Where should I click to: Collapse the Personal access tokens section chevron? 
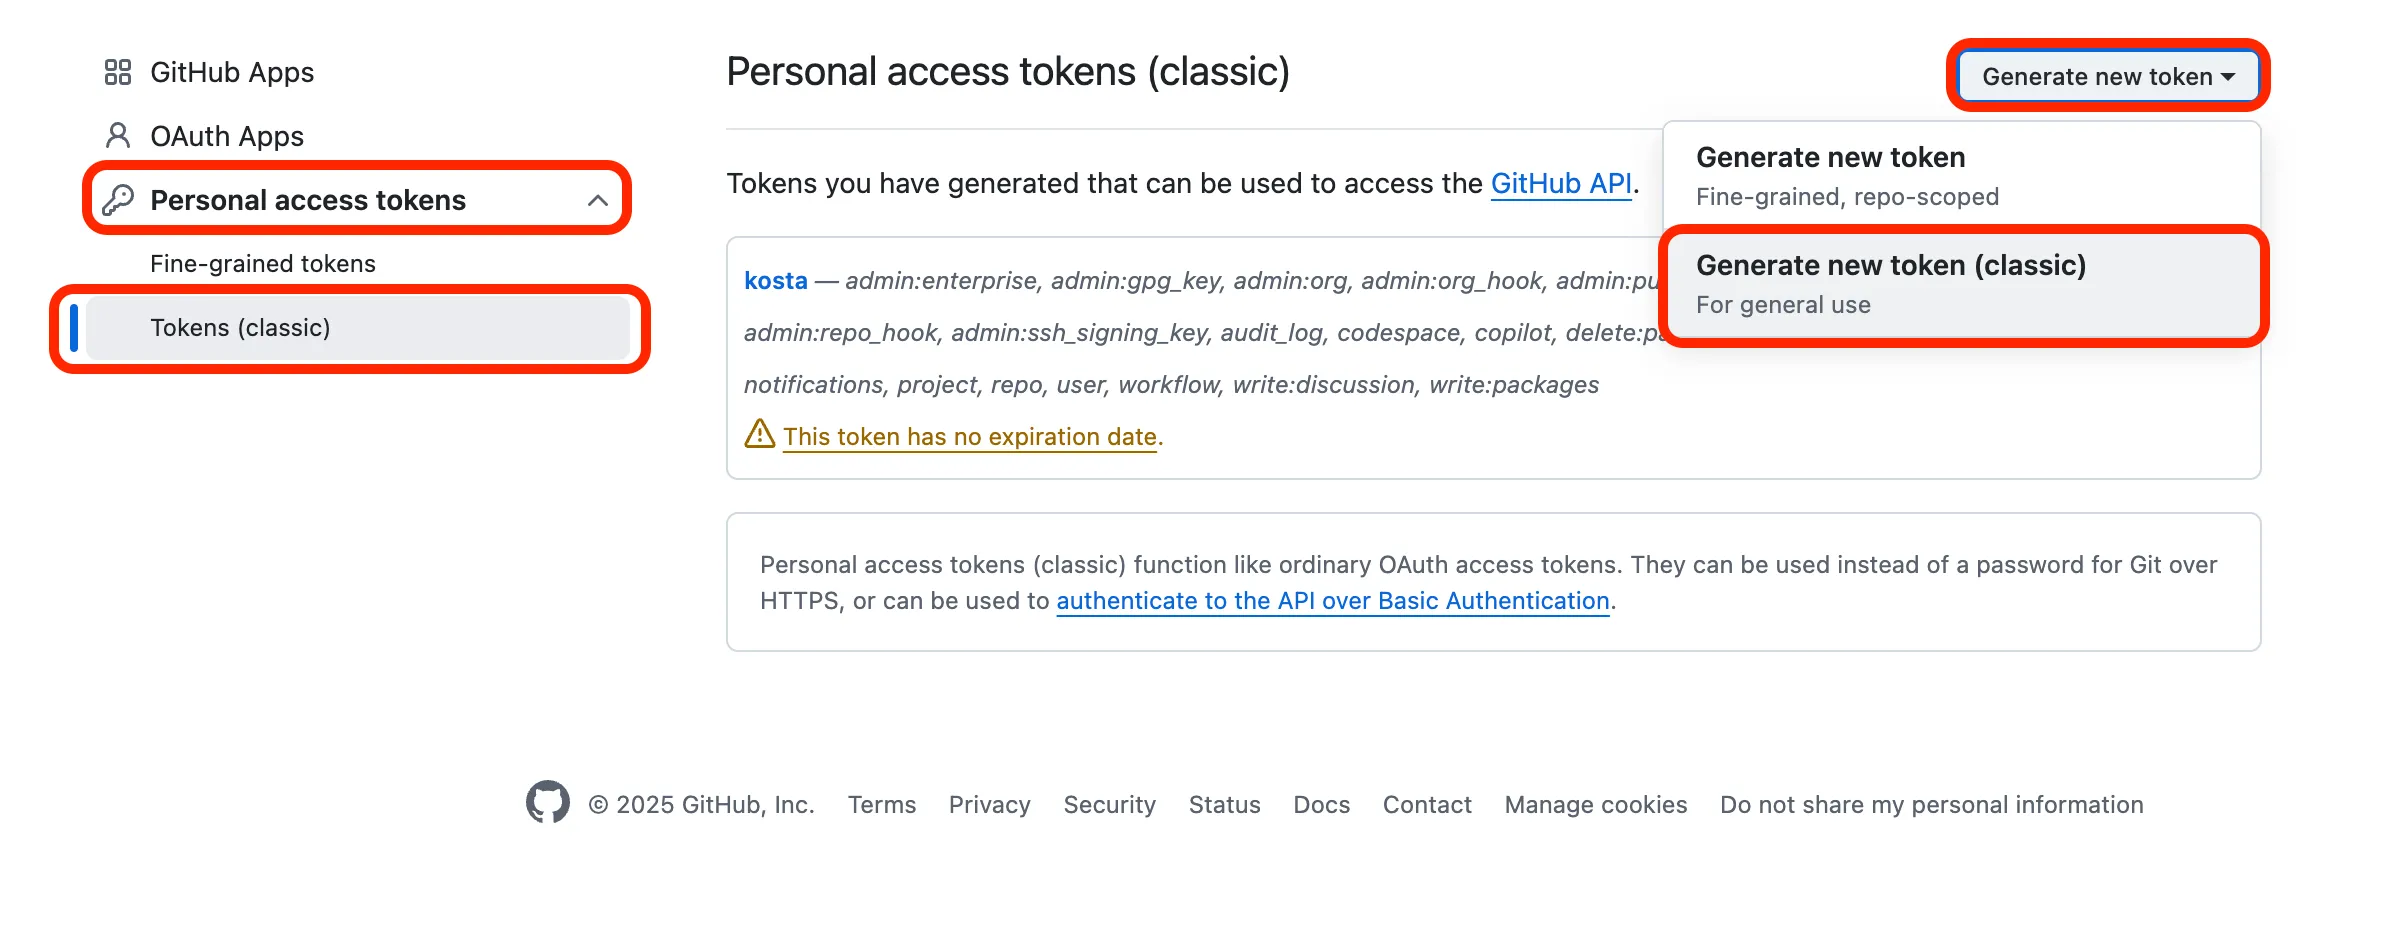(x=597, y=200)
